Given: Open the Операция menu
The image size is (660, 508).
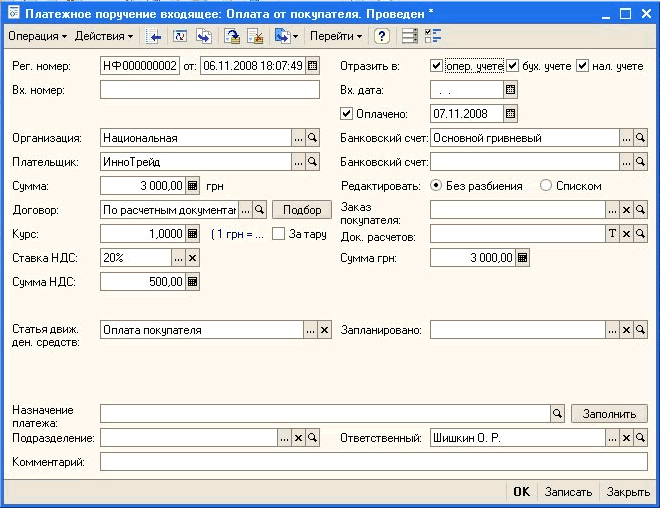Looking at the screenshot, I should pyautogui.click(x=37, y=36).
